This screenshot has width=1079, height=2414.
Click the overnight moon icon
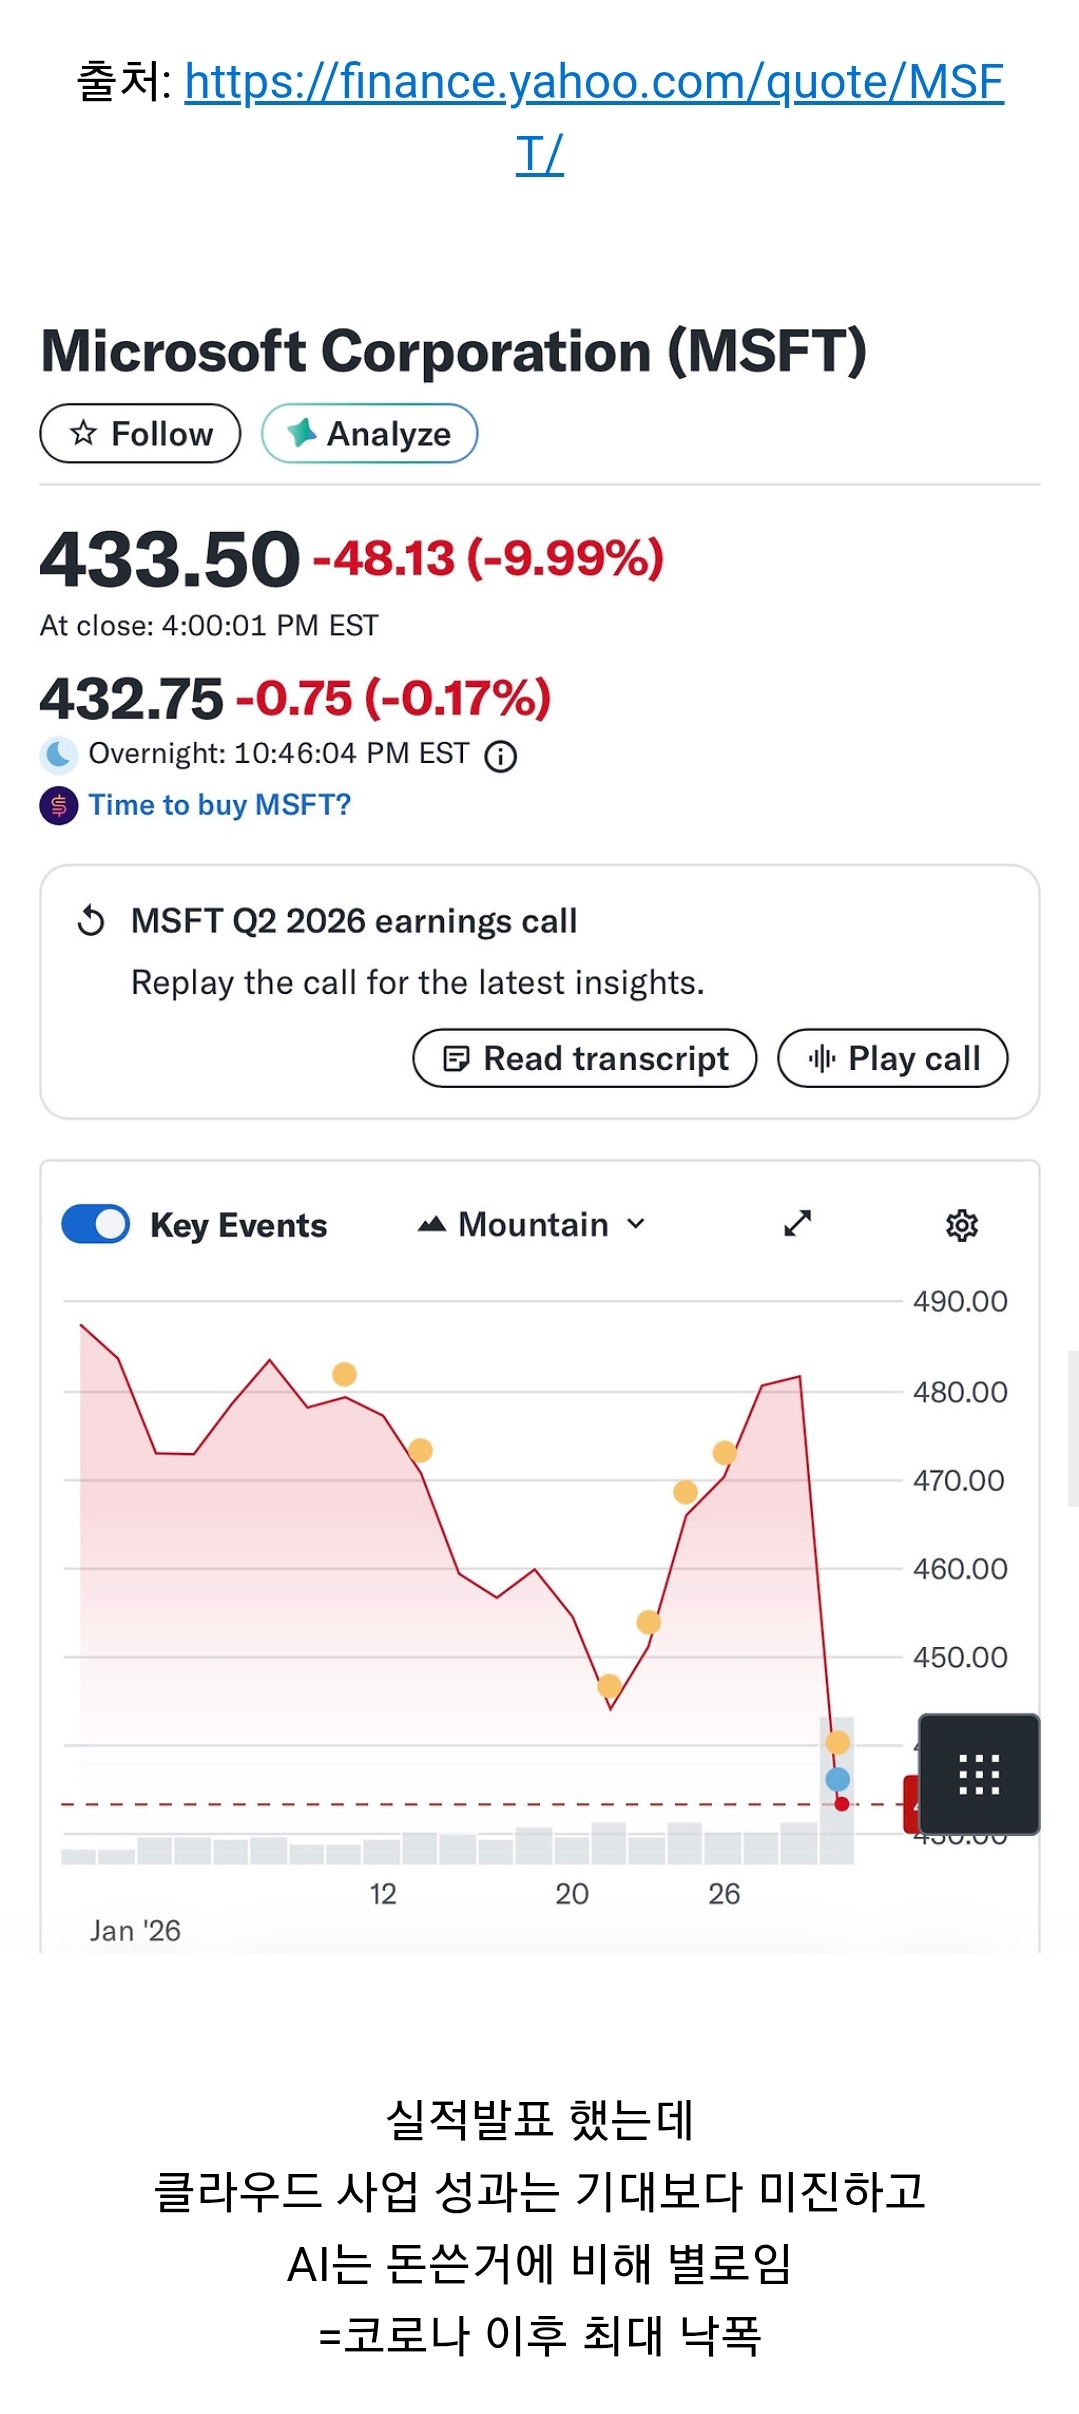(x=59, y=754)
